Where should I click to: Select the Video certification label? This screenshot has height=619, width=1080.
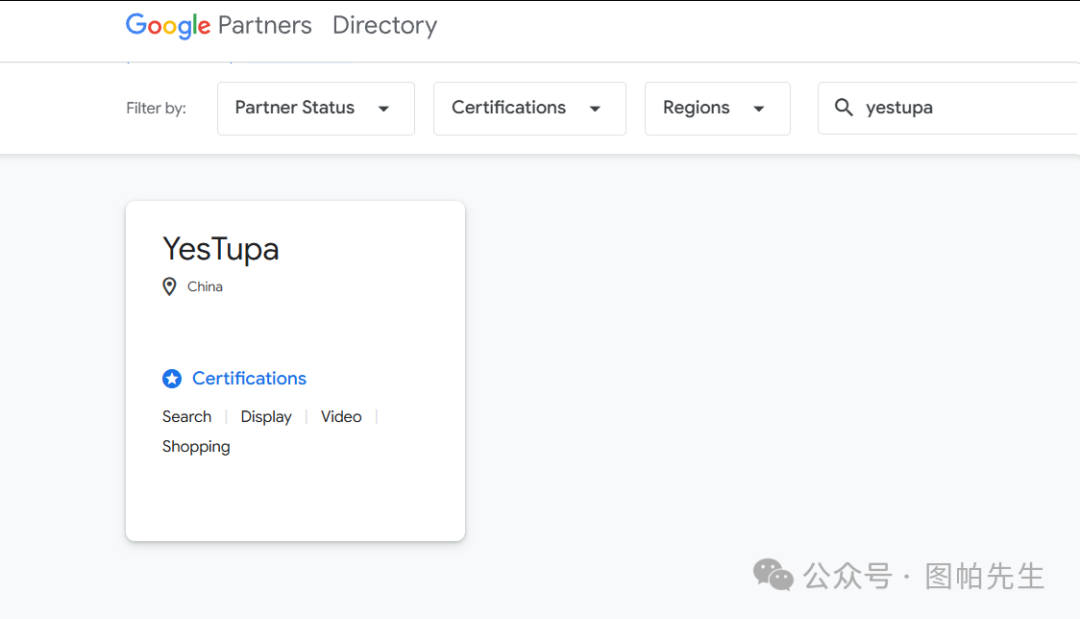[x=341, y=417]
